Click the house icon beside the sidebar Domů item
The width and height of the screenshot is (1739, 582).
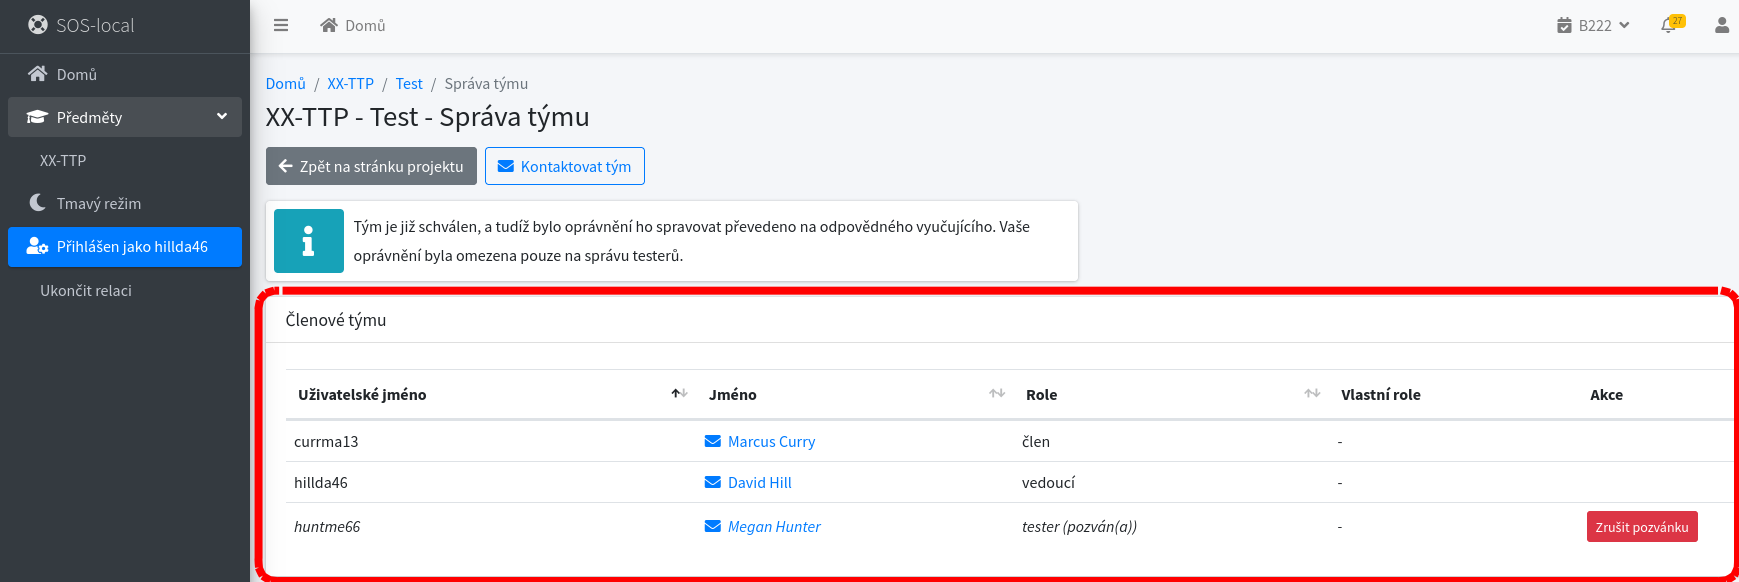coord(38,74)
